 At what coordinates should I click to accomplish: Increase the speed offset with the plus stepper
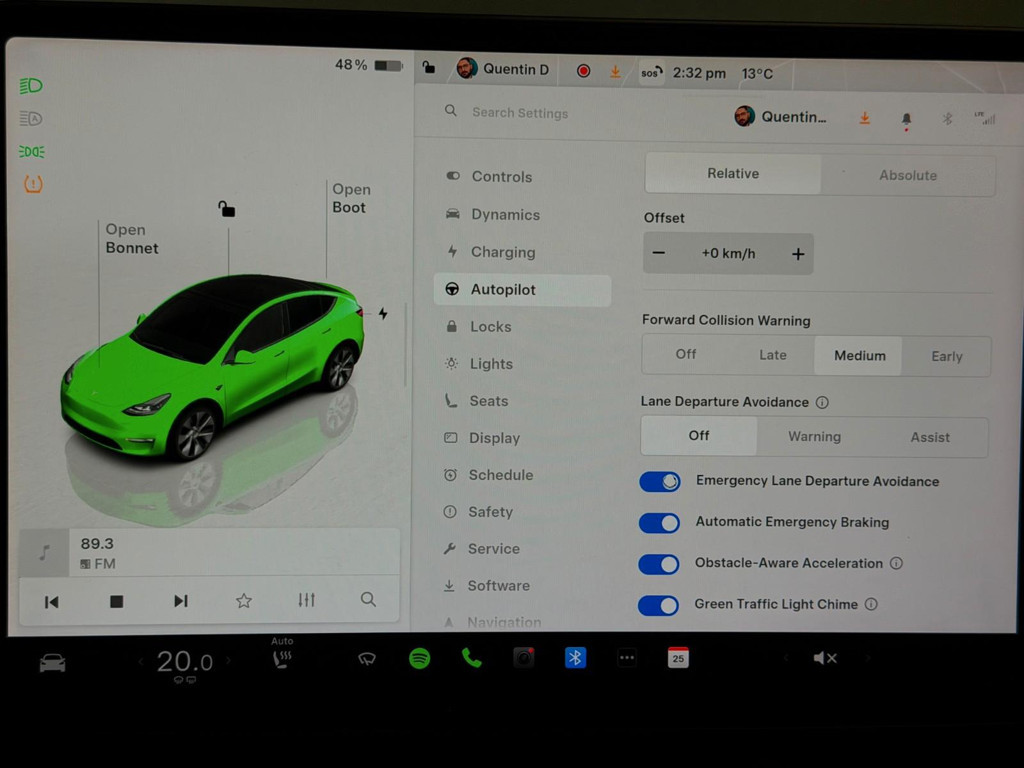coord(798,253)
